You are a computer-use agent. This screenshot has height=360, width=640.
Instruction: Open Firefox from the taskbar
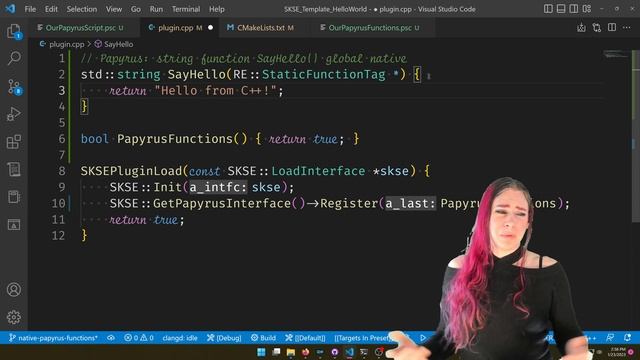tap(305, 352)
